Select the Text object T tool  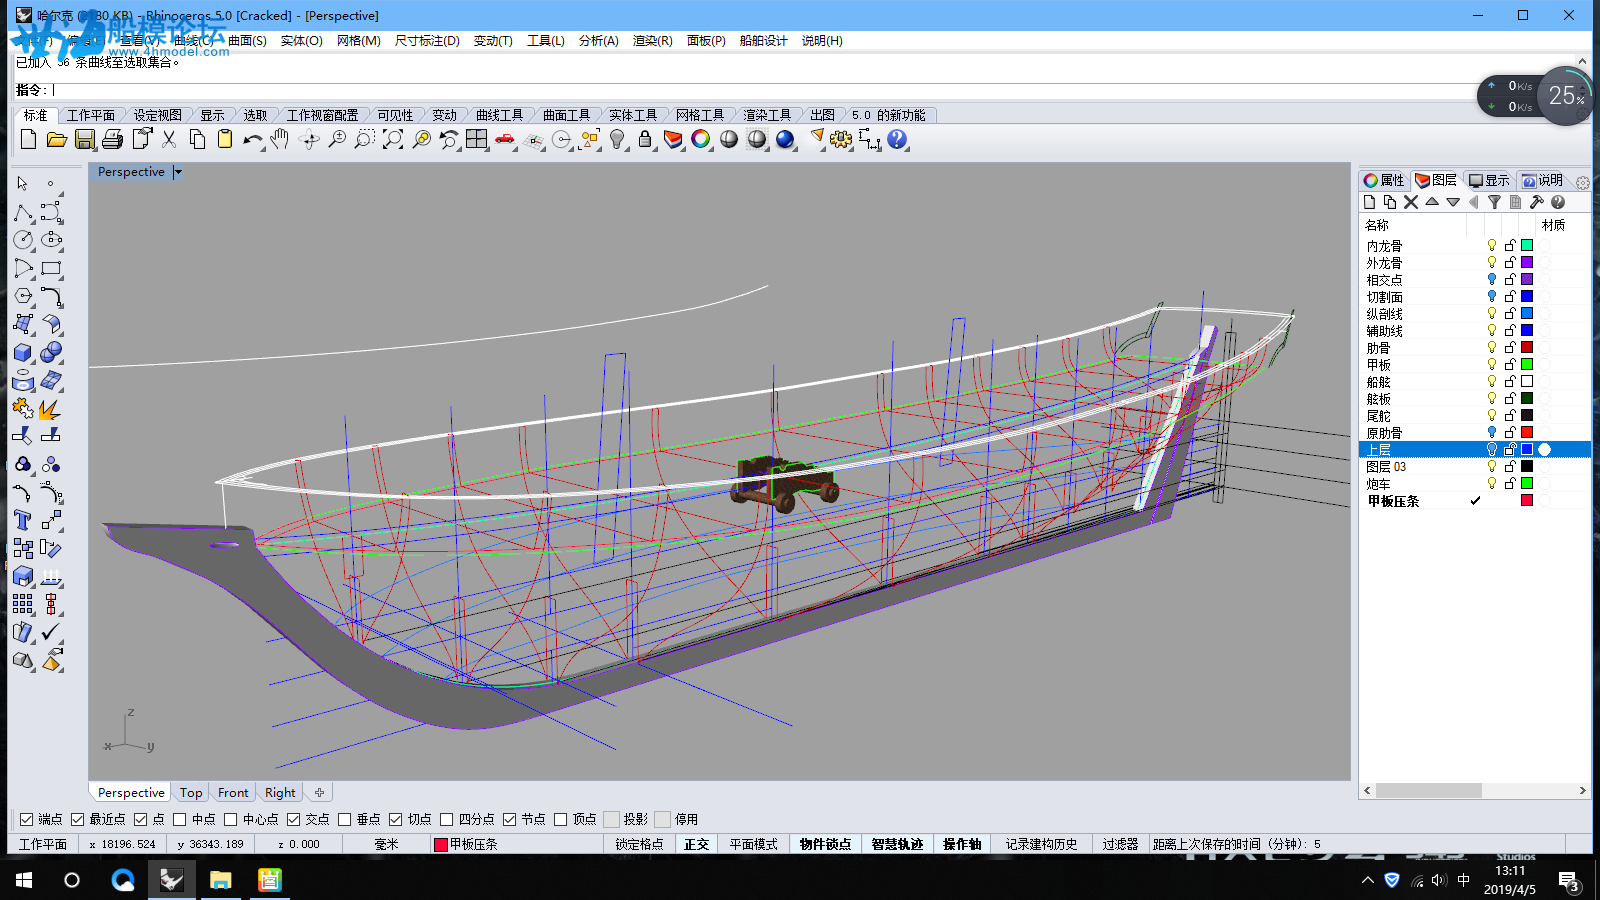23,520
